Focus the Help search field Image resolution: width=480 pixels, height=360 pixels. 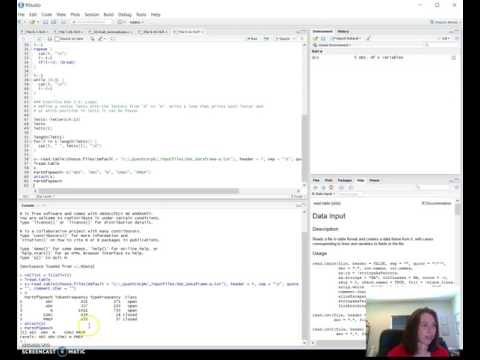[435, 188]
